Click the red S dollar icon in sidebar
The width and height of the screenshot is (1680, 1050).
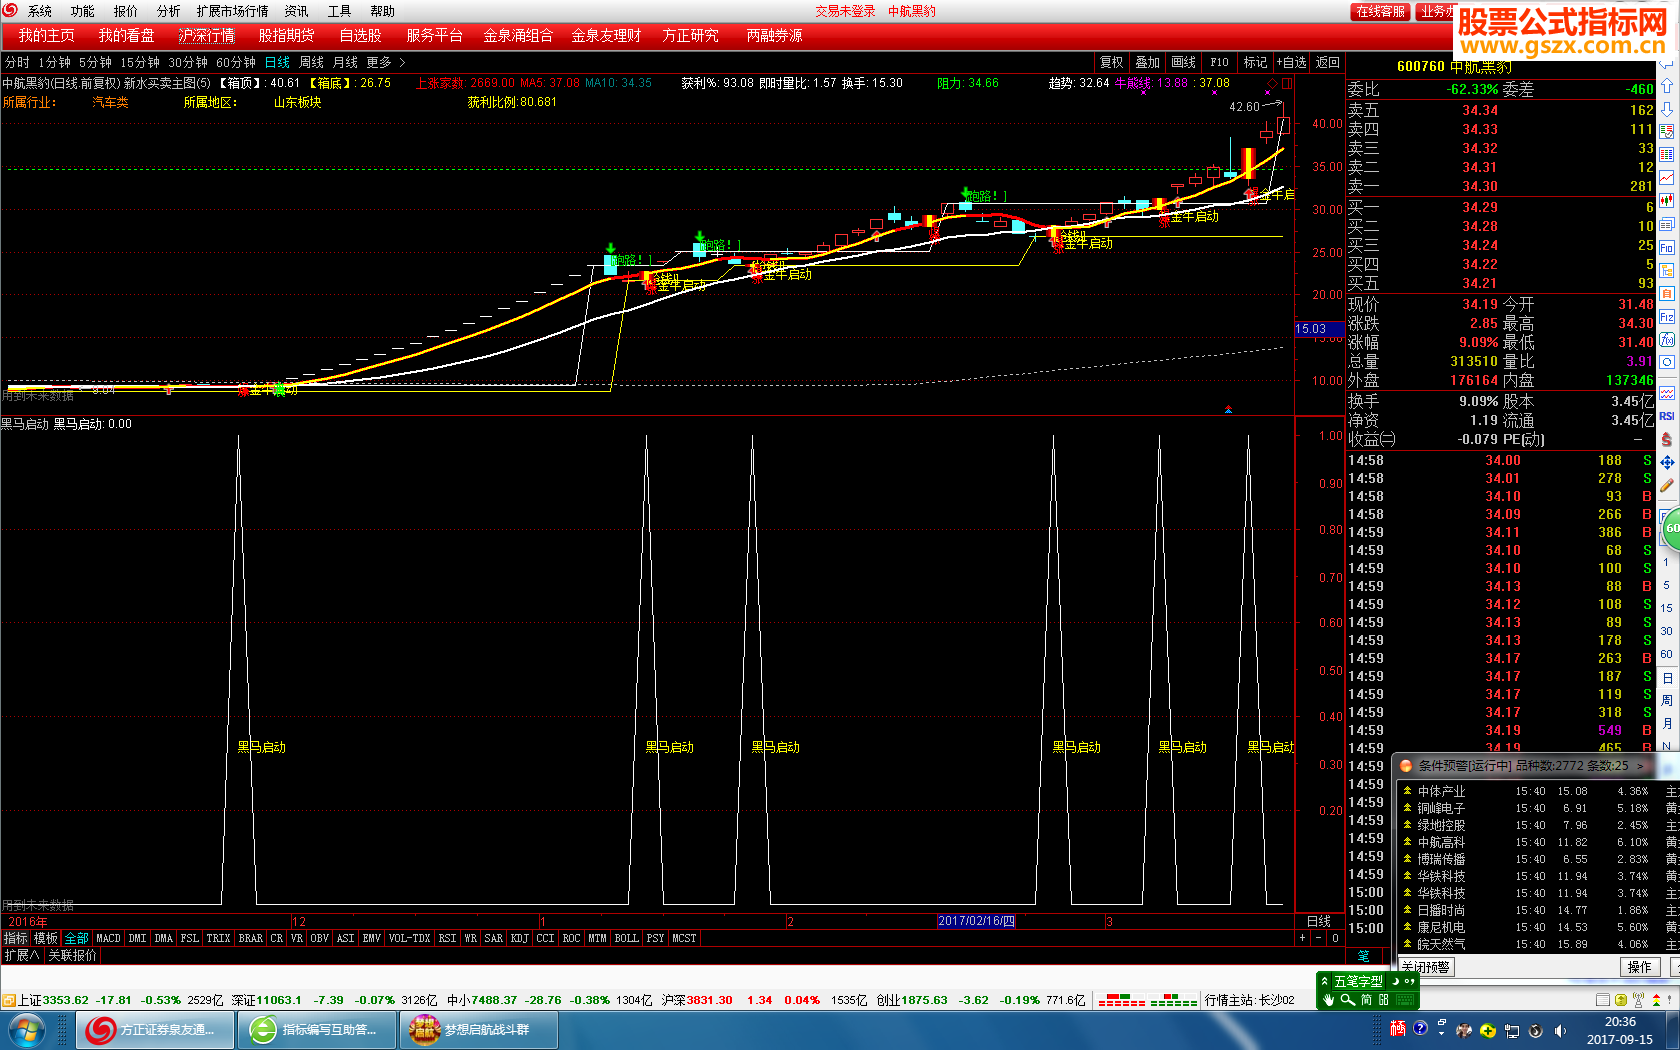pos(1667,439)
